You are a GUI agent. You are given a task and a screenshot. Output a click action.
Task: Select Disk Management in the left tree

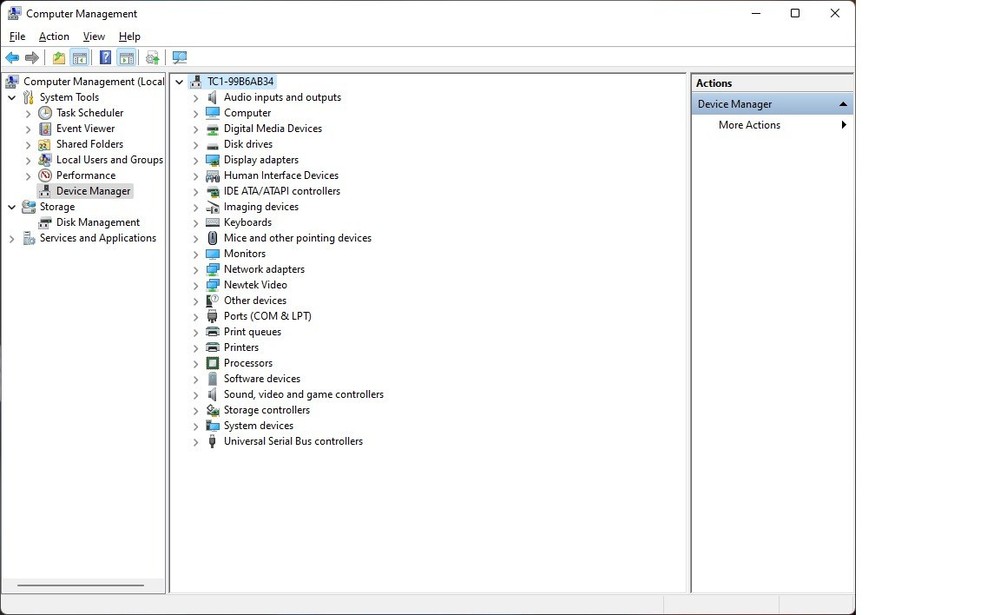click(97, 223)
